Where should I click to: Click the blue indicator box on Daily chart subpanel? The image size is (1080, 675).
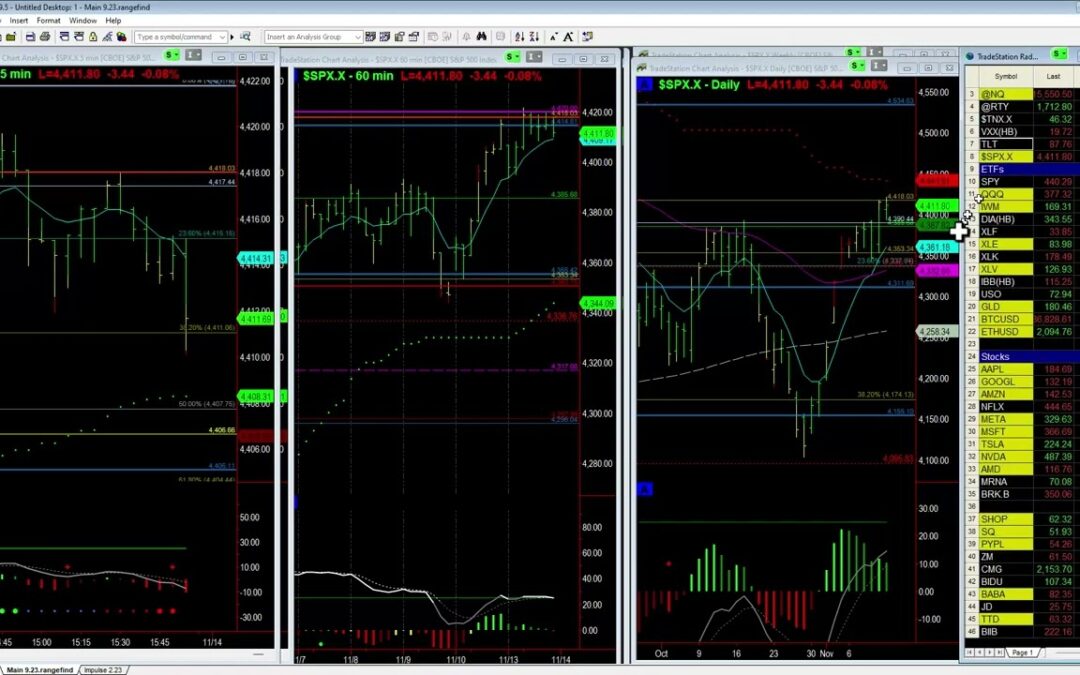pyautogui.click(x=645, y=490)
